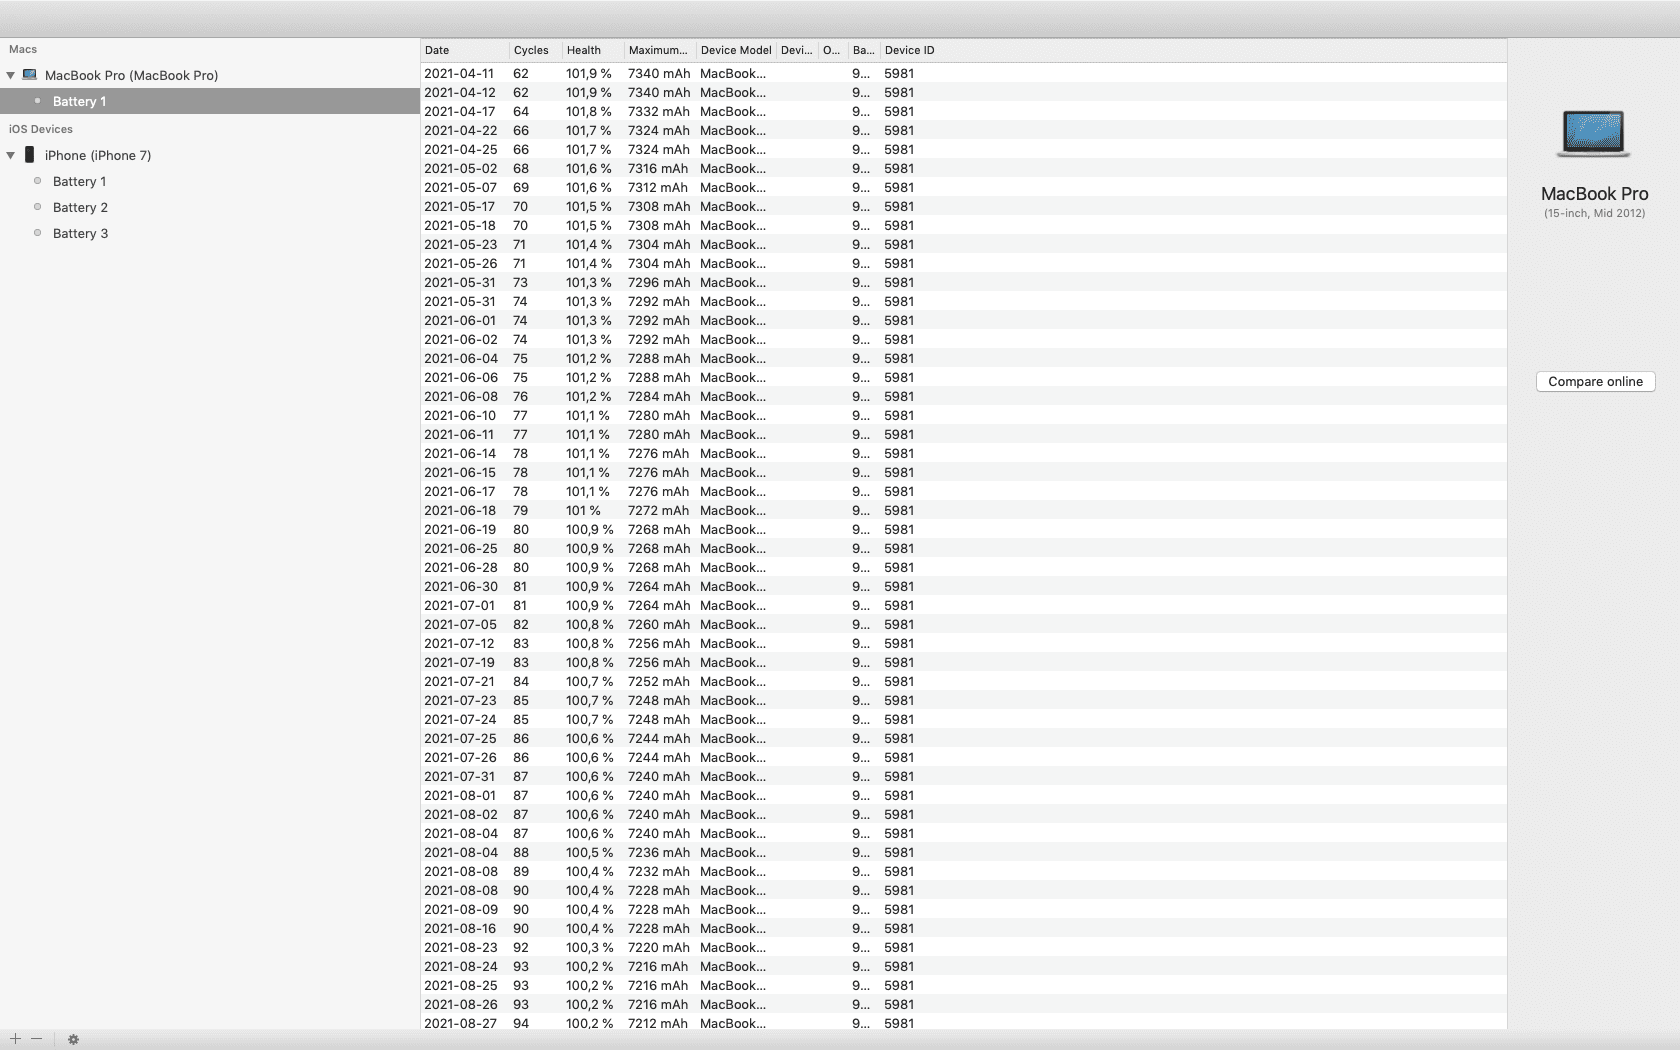Click the MacBook Pro laptop icon in sidebar
Viewport: 1680px width, 1050px height.
click(x=30, y=75)
